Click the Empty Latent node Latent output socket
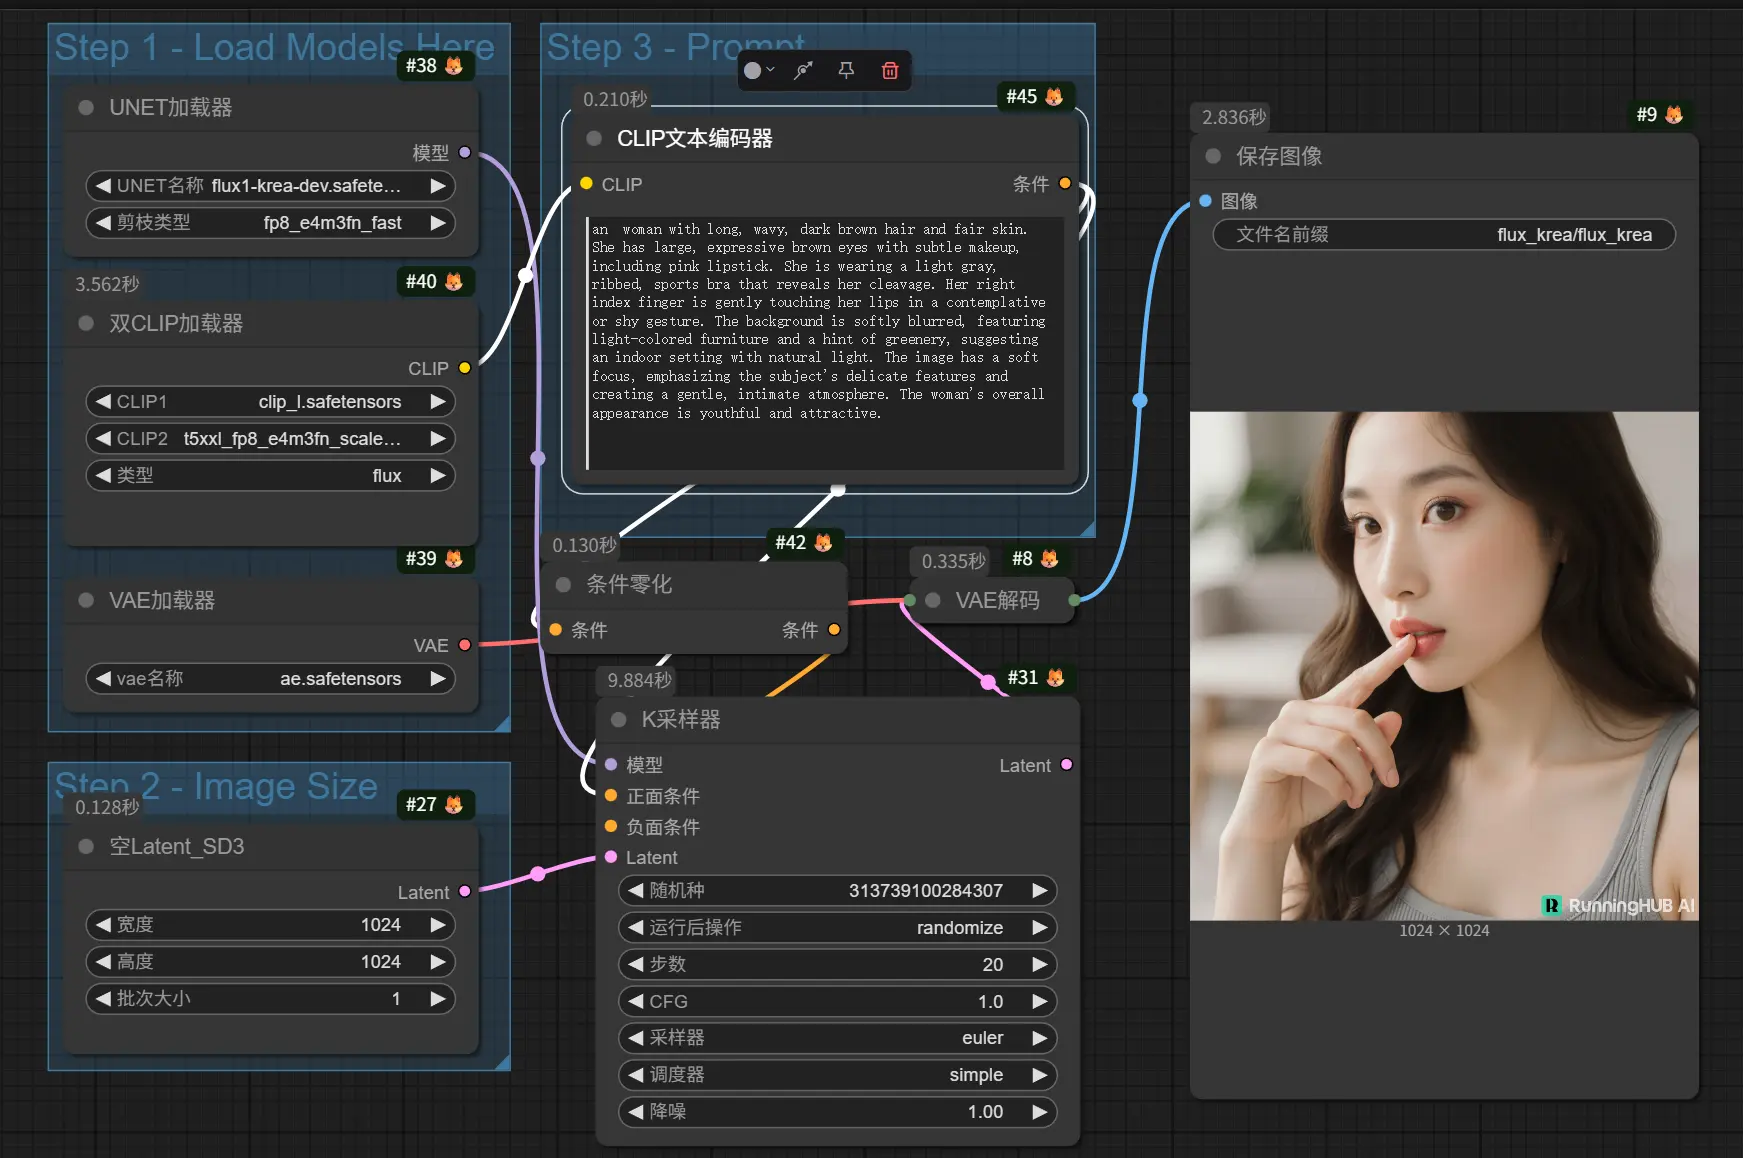The image size is (1743, 1158). tap(464, 891)
